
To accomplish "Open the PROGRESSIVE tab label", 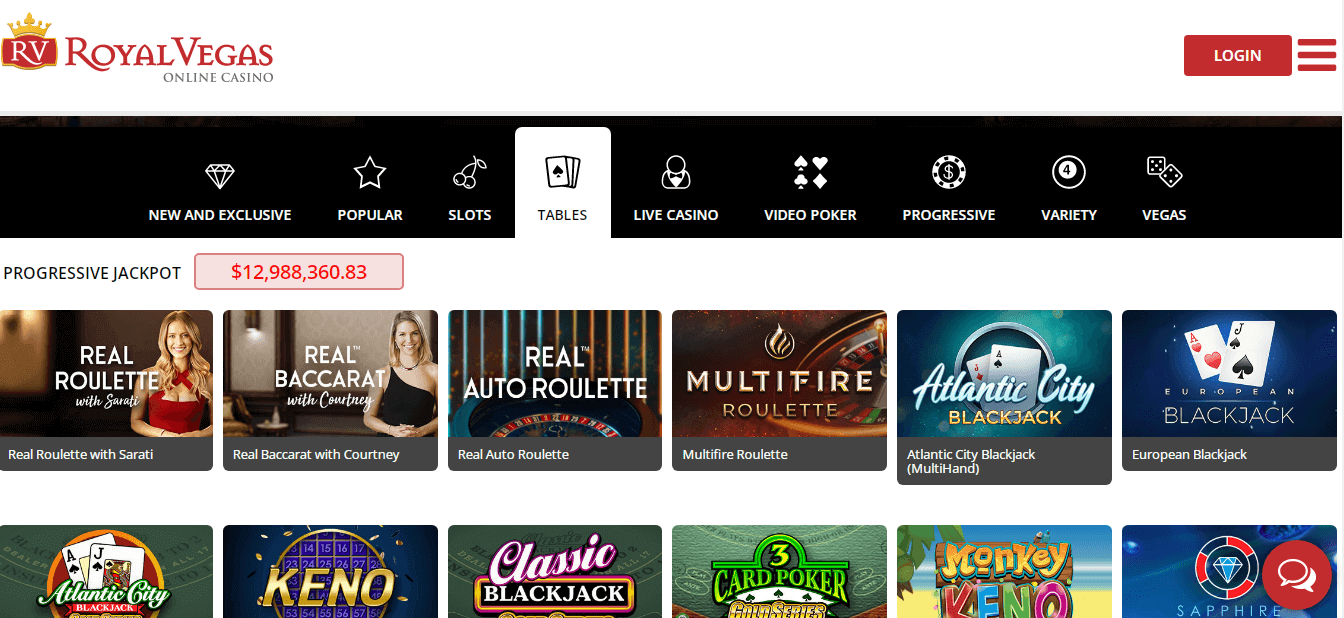I will (949, 215).
